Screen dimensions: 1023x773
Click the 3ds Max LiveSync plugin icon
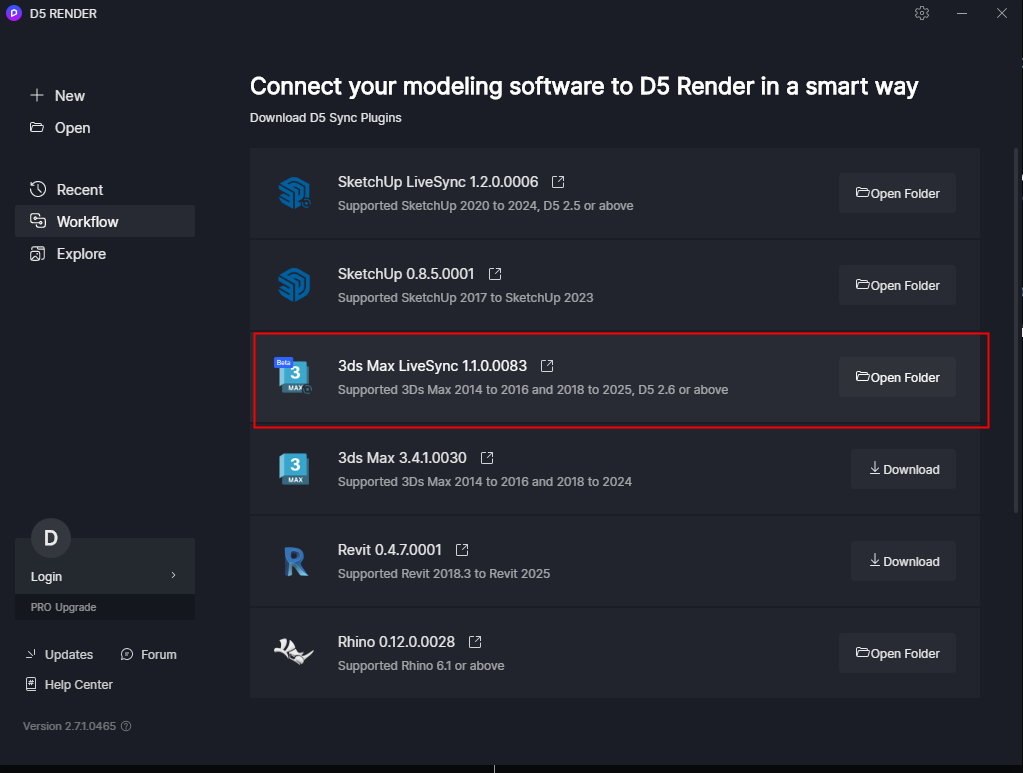click(294, 376)
